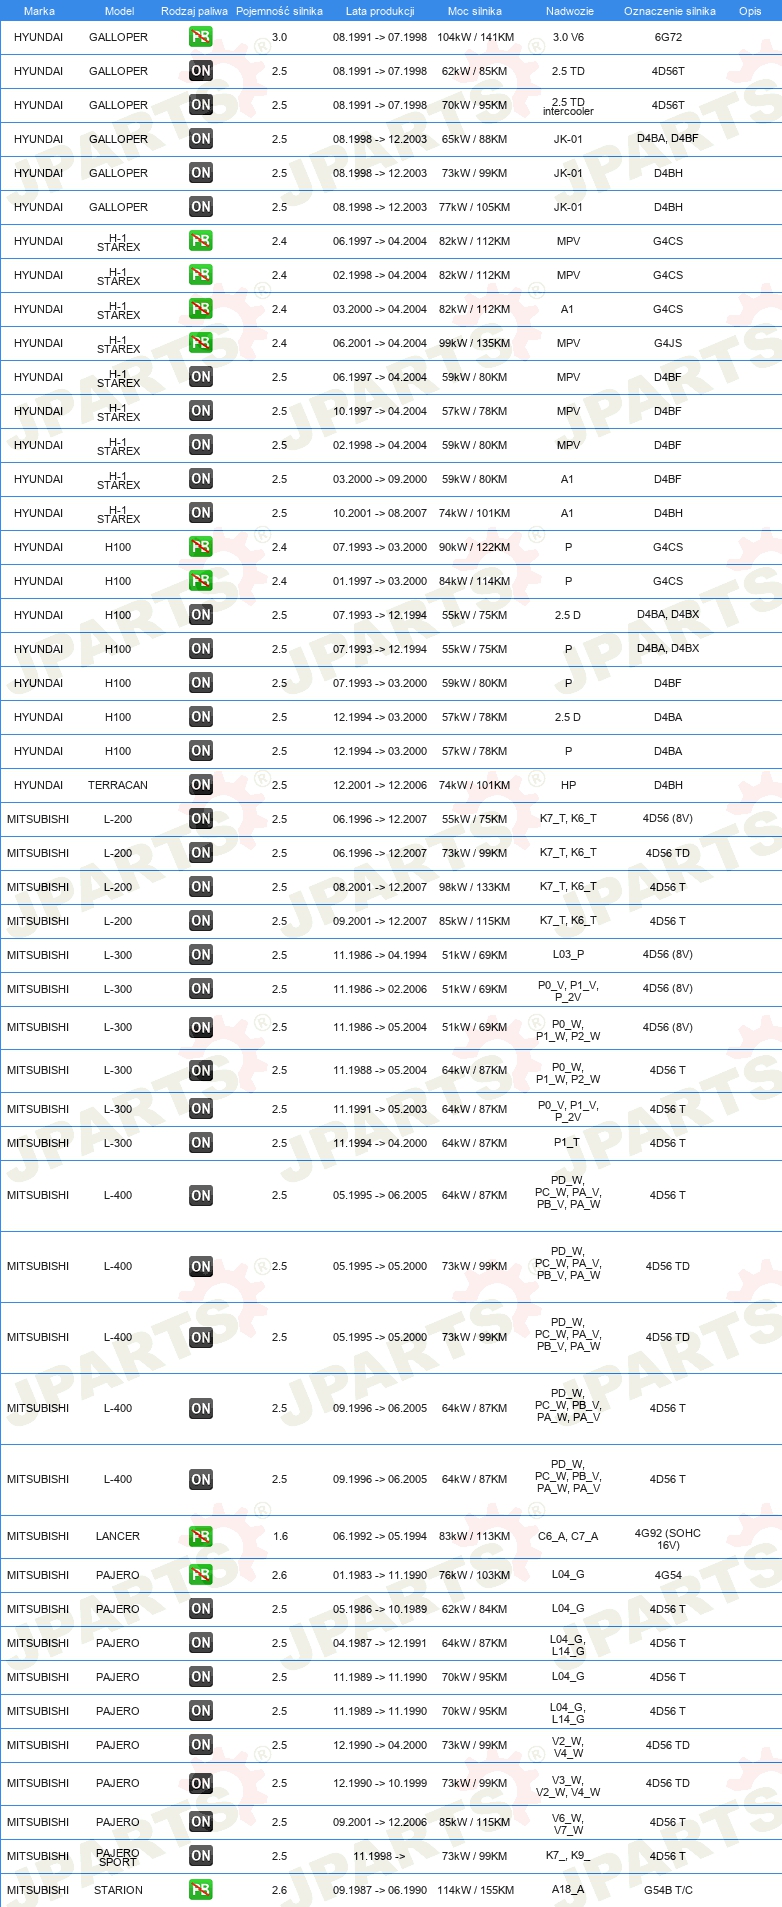Click the body code 'L03_P'
The height and width of the screenshot is (1907, 782).
pos(568,955)
